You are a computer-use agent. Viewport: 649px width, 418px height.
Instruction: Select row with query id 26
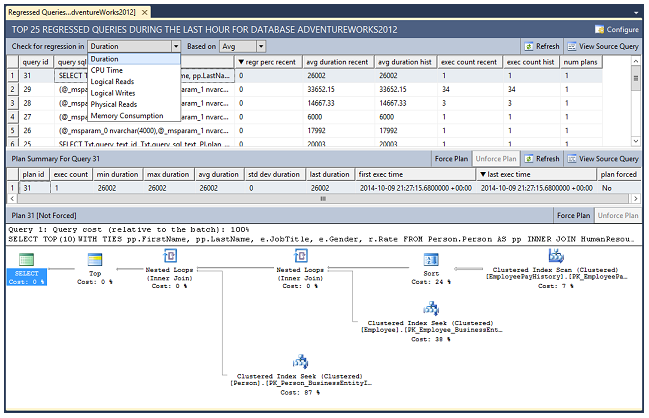[304, 131]
